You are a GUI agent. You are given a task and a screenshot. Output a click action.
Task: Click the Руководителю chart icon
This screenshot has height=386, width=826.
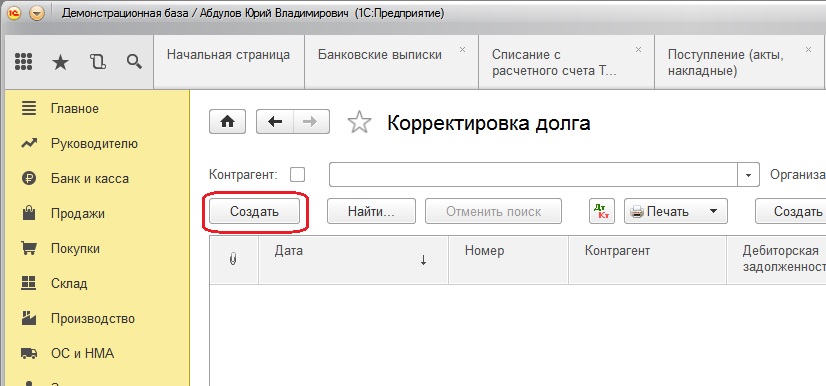[x=28, y=143]
